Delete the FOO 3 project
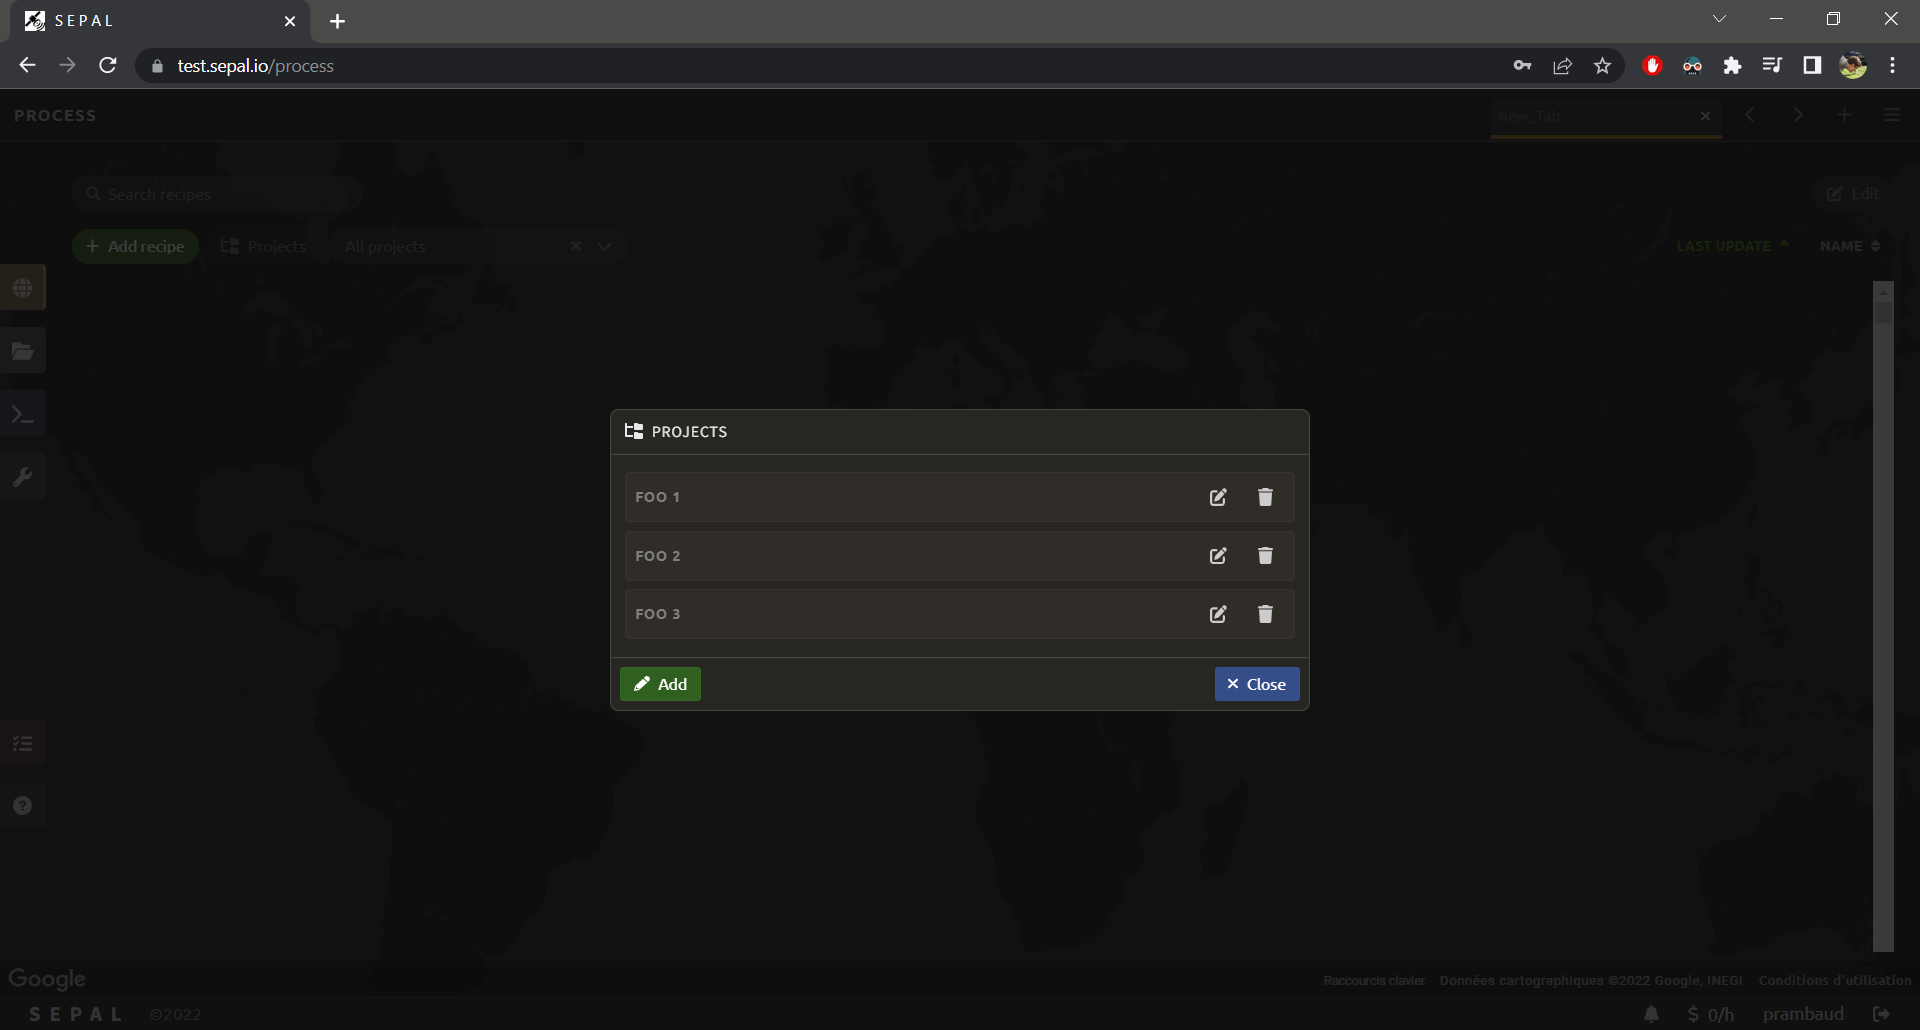The image size is (1920, 1030). [x=1265, y=614]
